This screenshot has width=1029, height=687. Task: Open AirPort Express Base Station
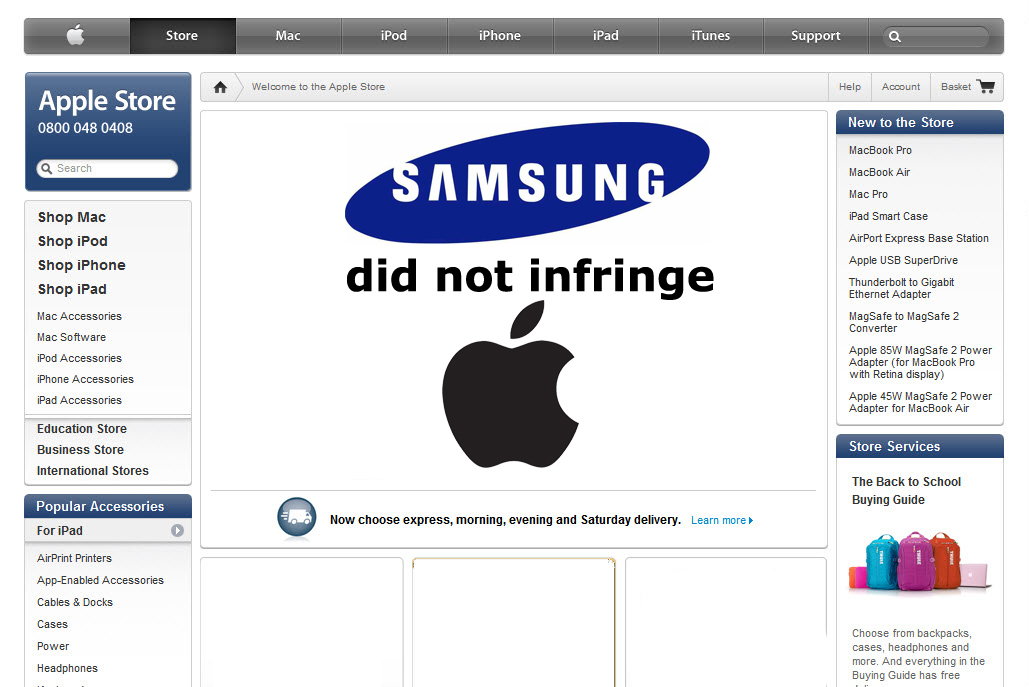click(x=919, y=238)
